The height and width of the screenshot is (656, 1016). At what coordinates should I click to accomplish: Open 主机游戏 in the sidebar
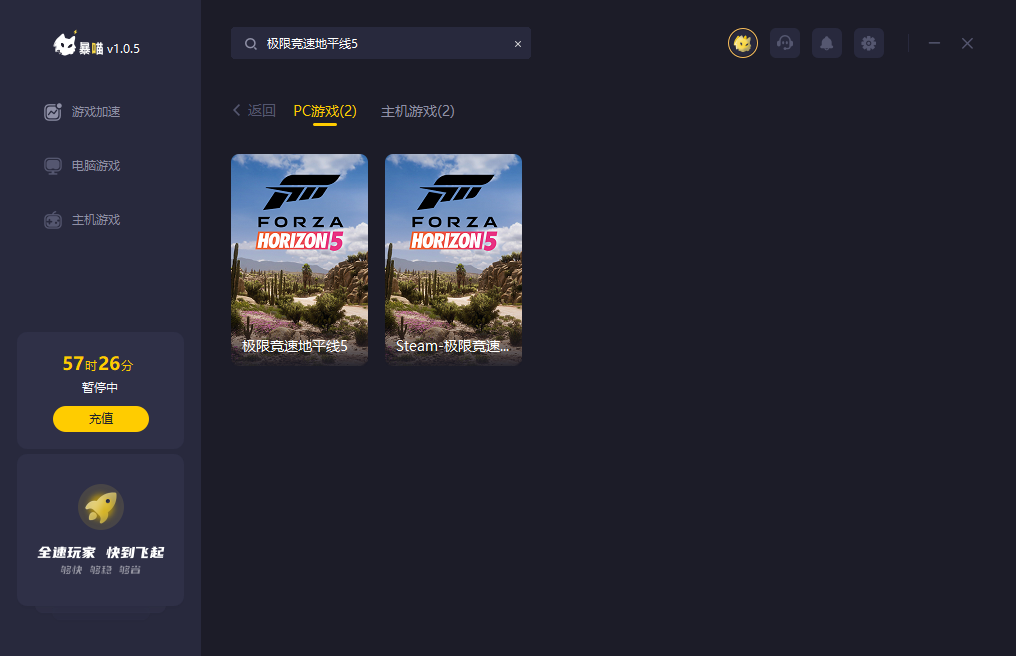click(82, 220)
